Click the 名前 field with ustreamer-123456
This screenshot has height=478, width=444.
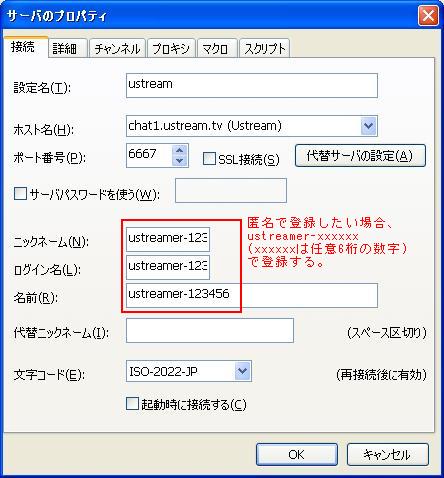tap(252, 295)
